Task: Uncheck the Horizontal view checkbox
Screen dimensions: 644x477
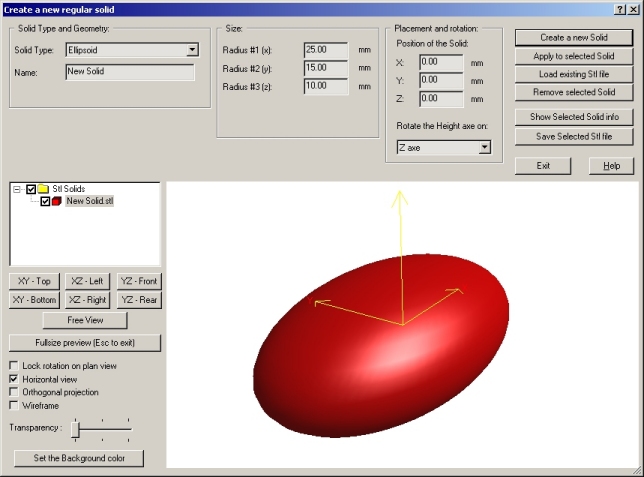Action: (x=14, y=379)
